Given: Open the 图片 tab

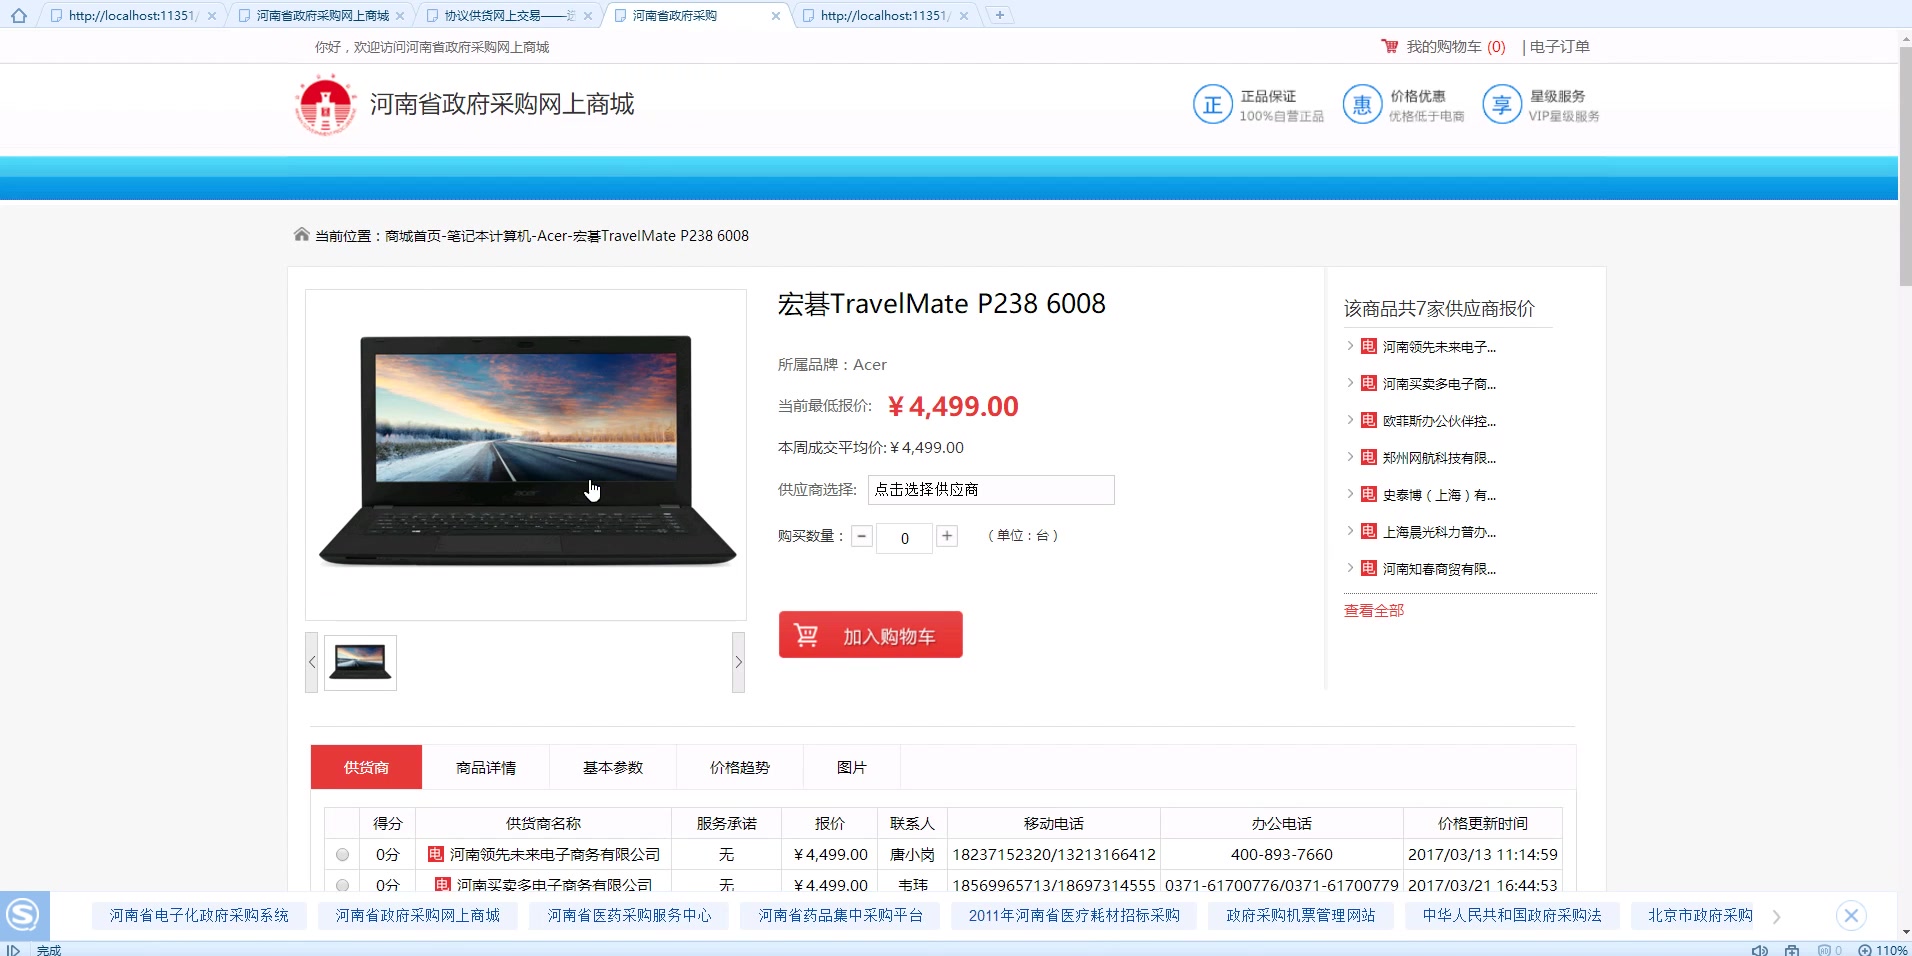Looking at the screenshot, I should pos(852,767).
